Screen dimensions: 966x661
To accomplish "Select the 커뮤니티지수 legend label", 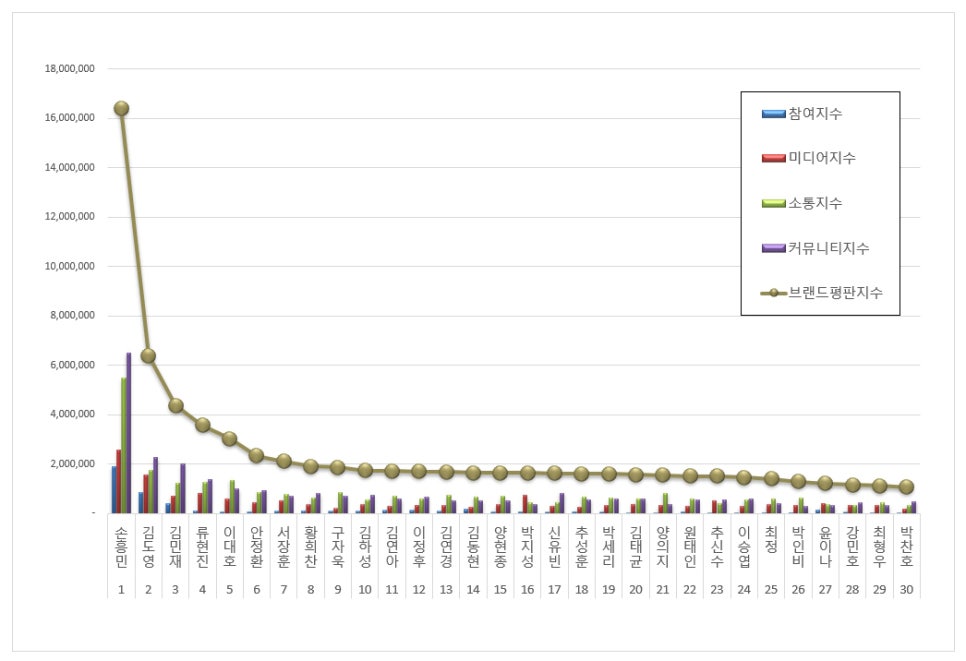I will pos(829,248).
